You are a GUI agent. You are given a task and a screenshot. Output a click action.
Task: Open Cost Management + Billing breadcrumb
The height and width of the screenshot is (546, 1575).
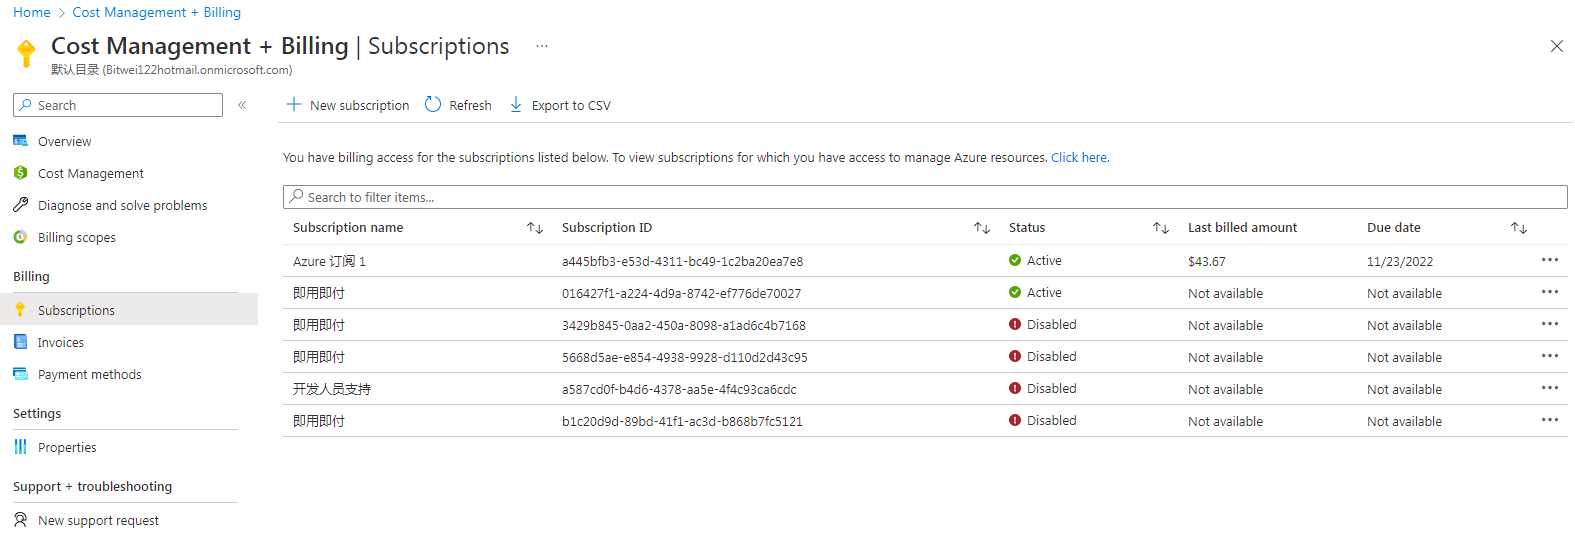(x=156, y=12)
